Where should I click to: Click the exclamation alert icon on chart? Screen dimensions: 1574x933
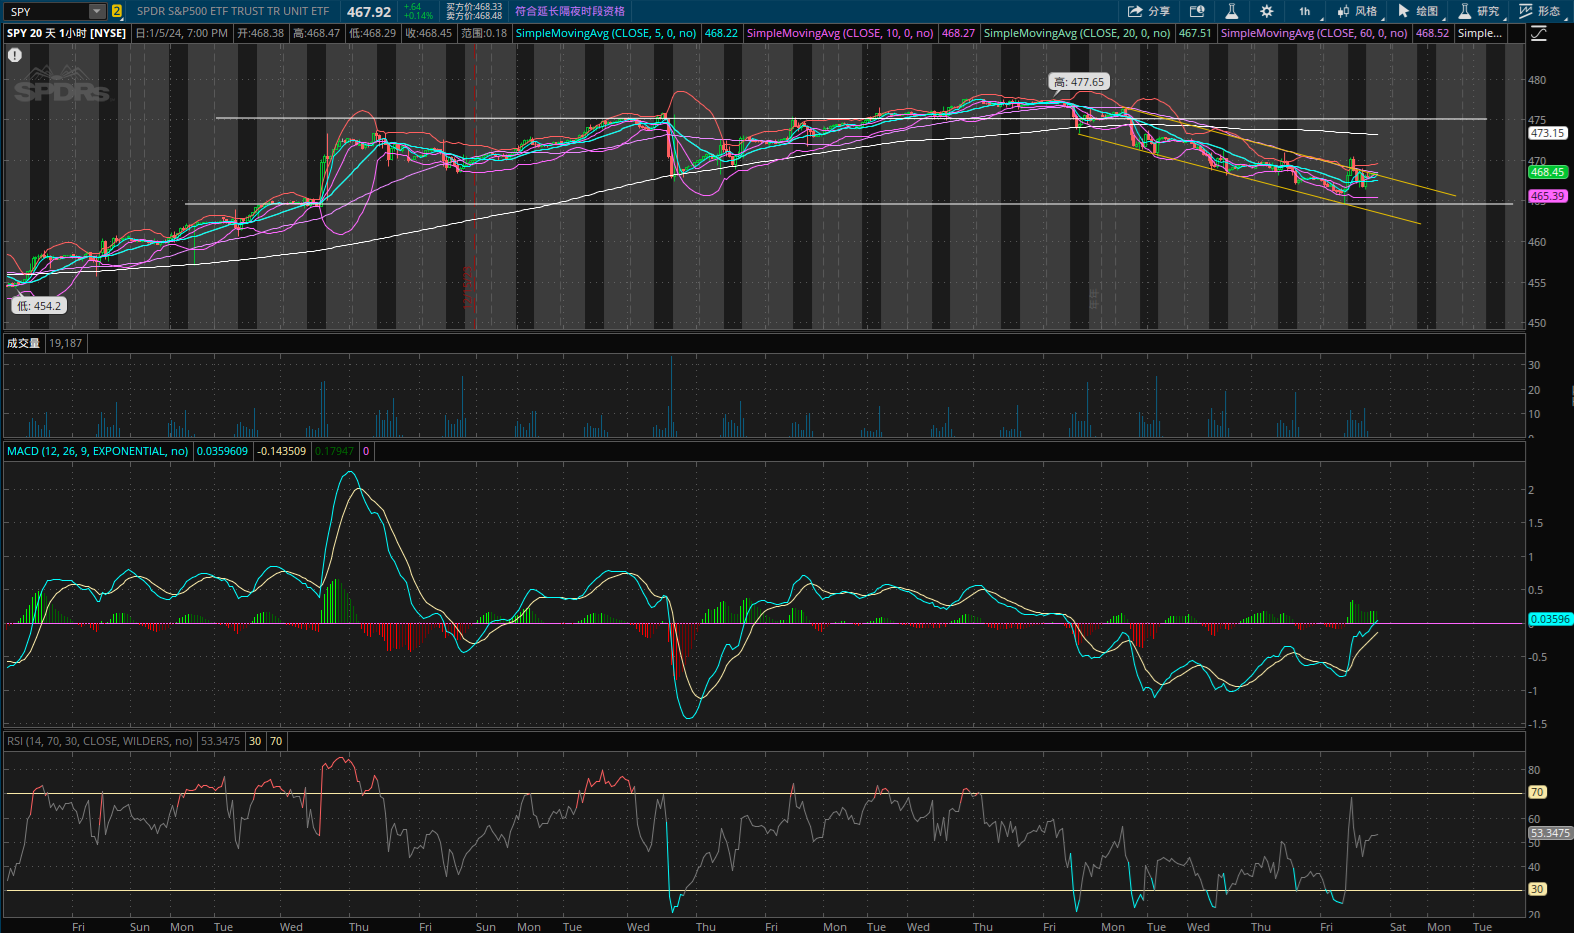15,55
